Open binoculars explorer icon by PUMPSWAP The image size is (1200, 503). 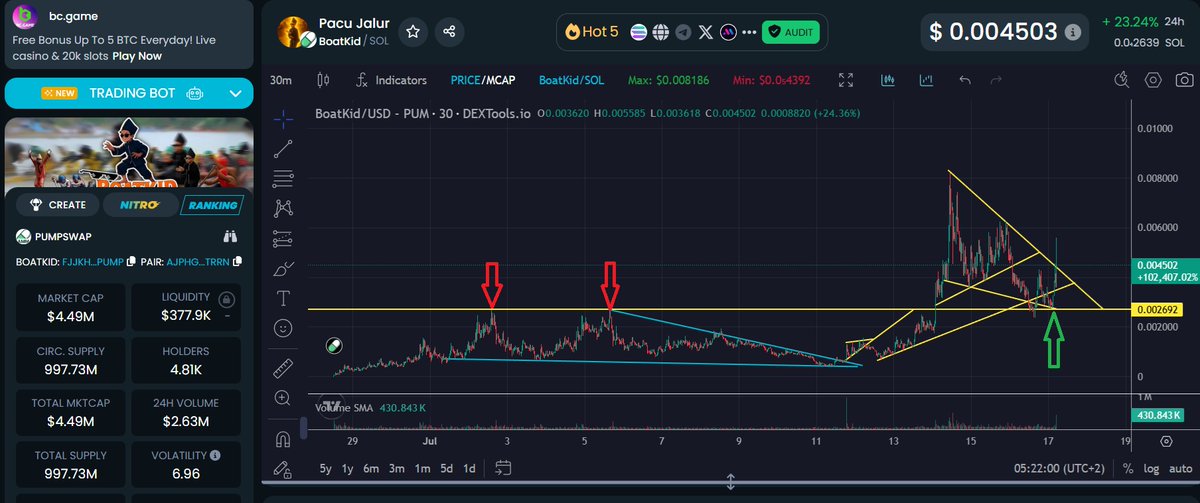point(230,237)
